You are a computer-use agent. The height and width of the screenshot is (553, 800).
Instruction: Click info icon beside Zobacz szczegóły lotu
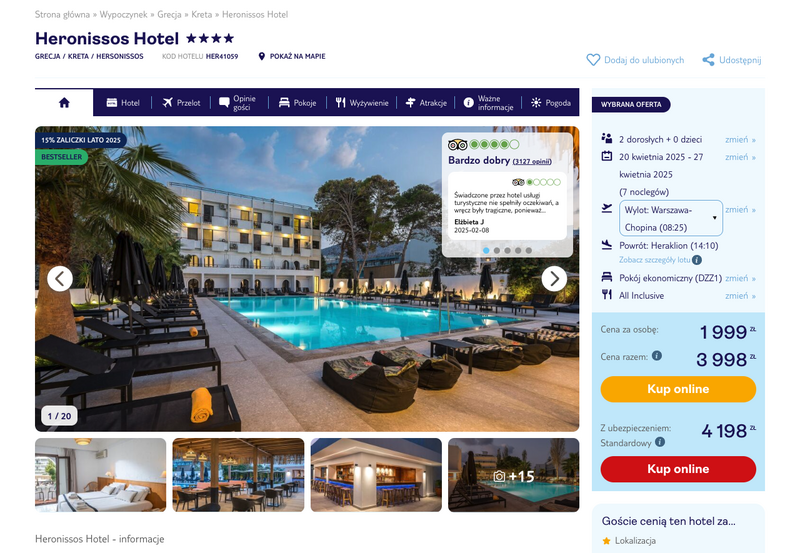tap(697, 260)
